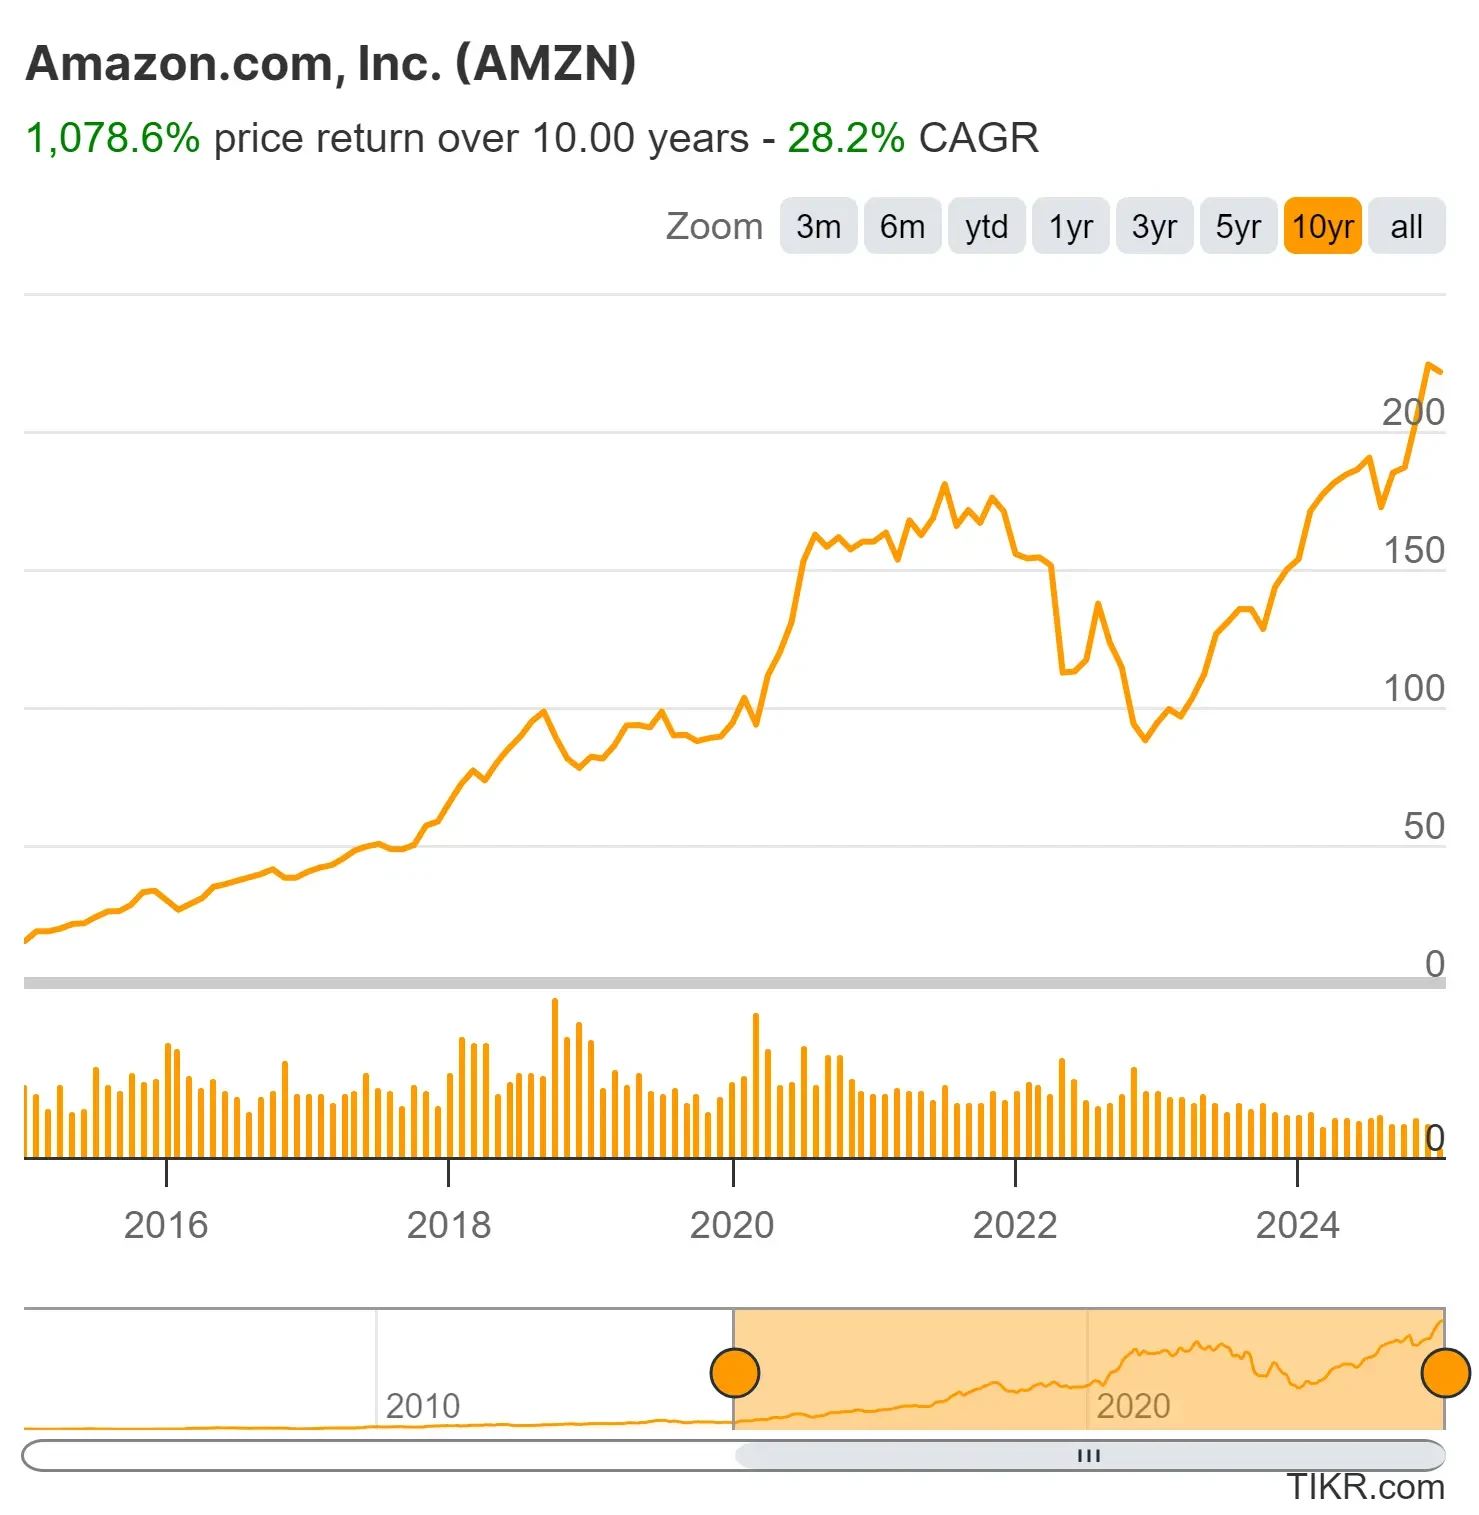Click the 1,078.6% price return text
The height and width of the screenshot is (1515, 1479).
click(x=113, y=138)
